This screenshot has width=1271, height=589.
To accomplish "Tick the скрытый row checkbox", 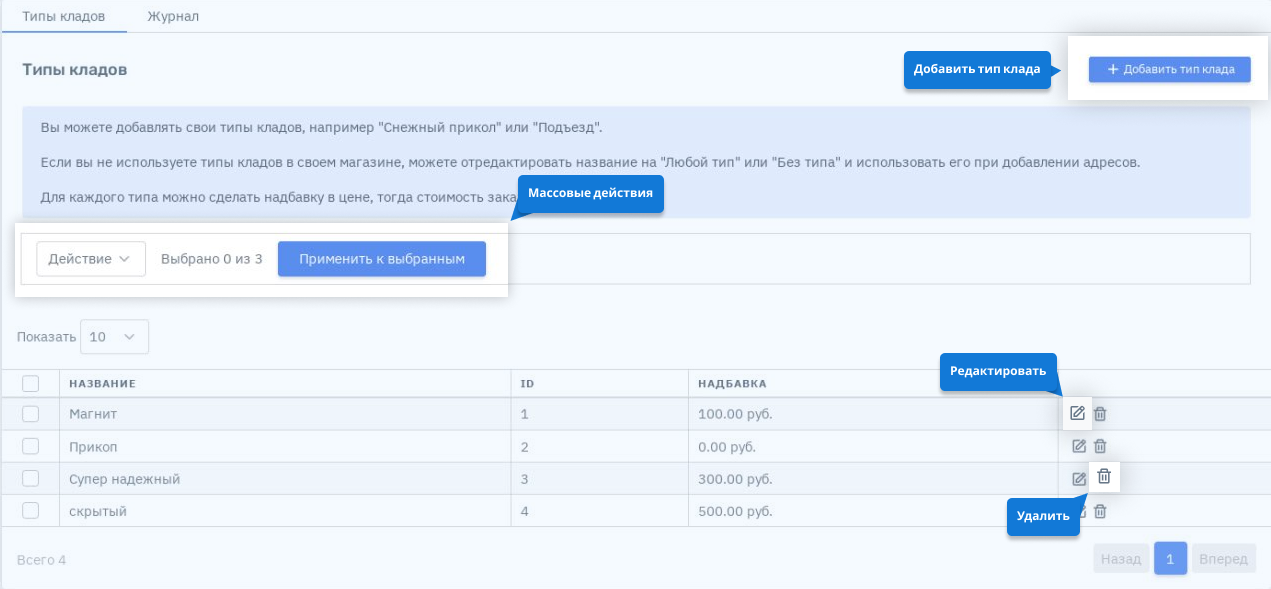I will [x=30, y=510].
